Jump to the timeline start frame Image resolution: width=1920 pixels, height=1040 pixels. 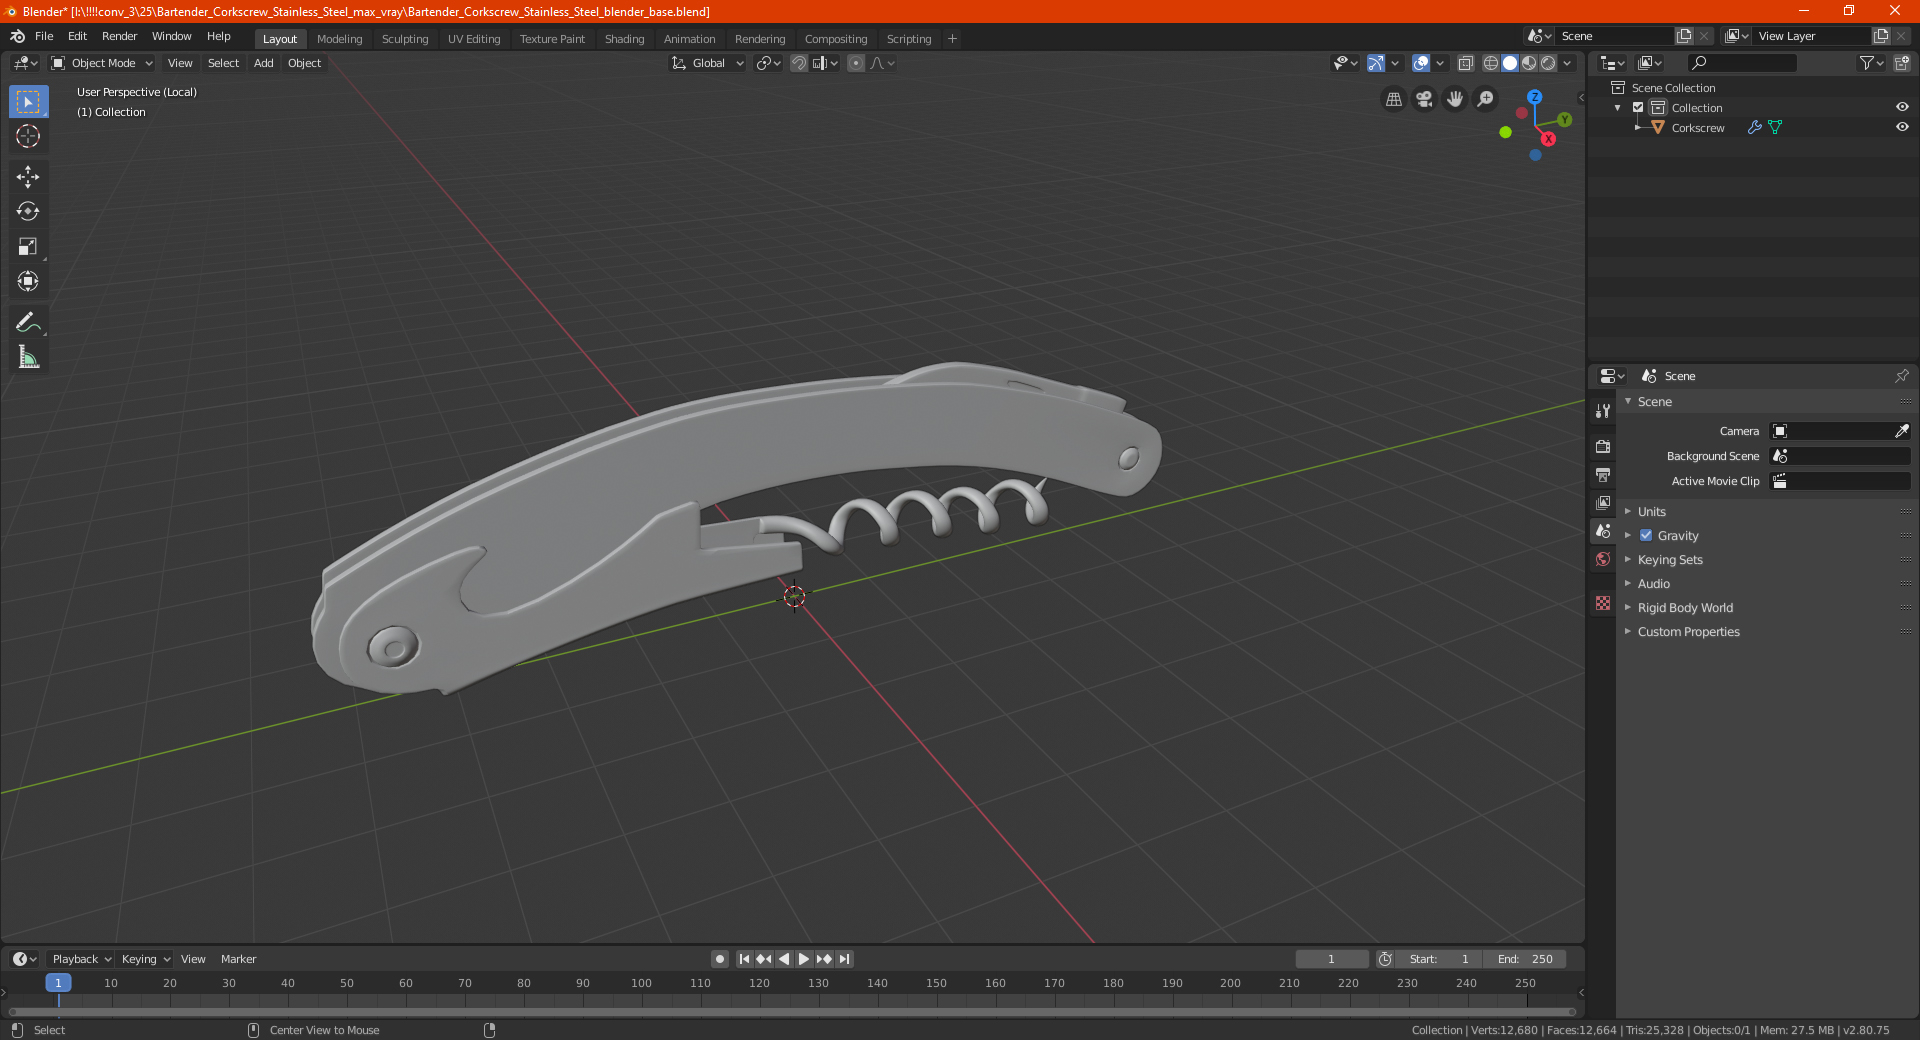[744, 959]
